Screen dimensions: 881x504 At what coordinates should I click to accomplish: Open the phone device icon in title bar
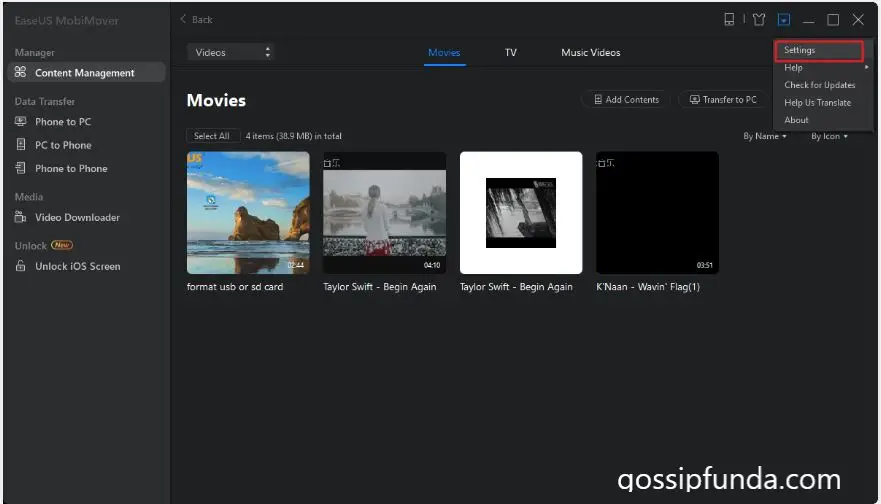729,20
